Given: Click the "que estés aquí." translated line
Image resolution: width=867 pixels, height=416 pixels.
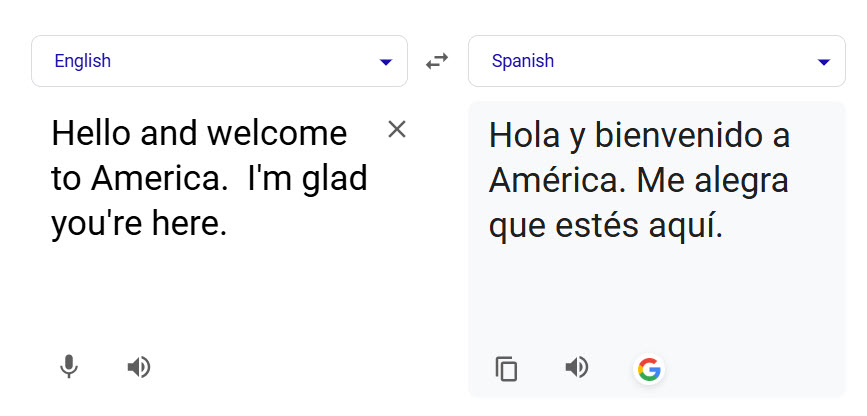Looking at the screenshot, I should [605, 226].
